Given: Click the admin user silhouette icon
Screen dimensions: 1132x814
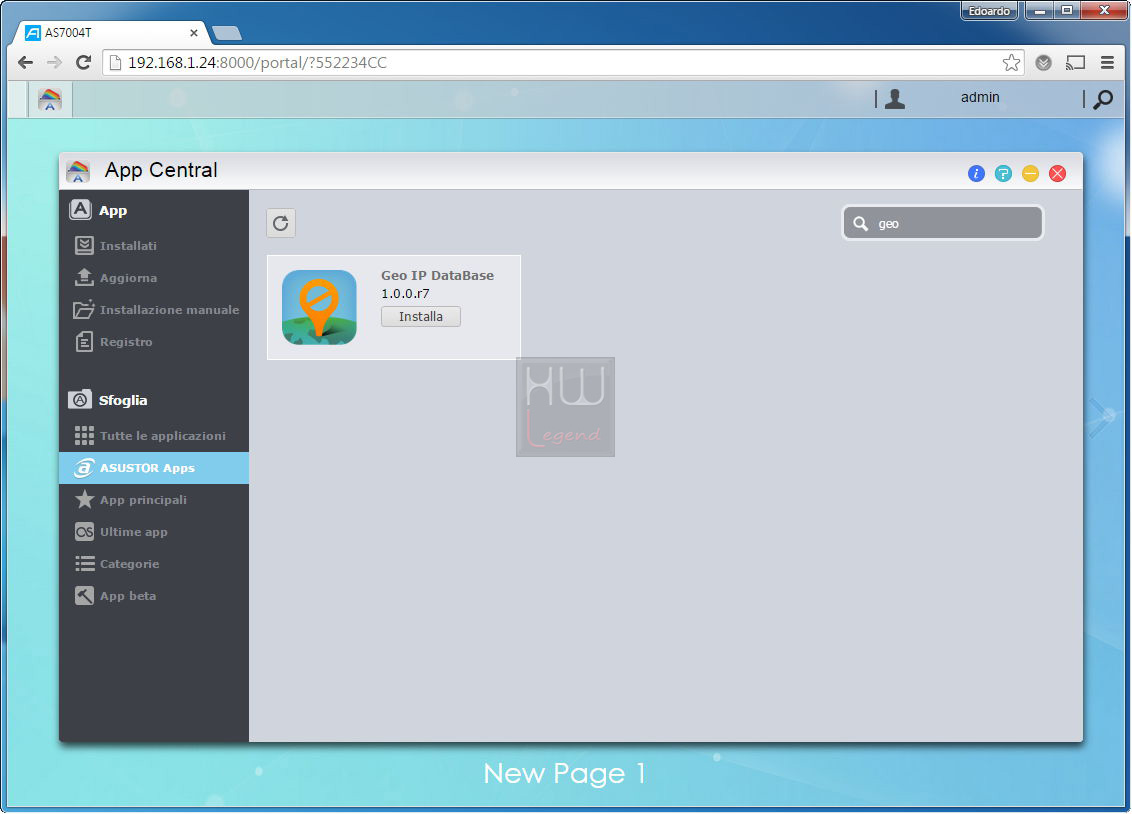Looking at the screenshot, I should tap(894, 99).
